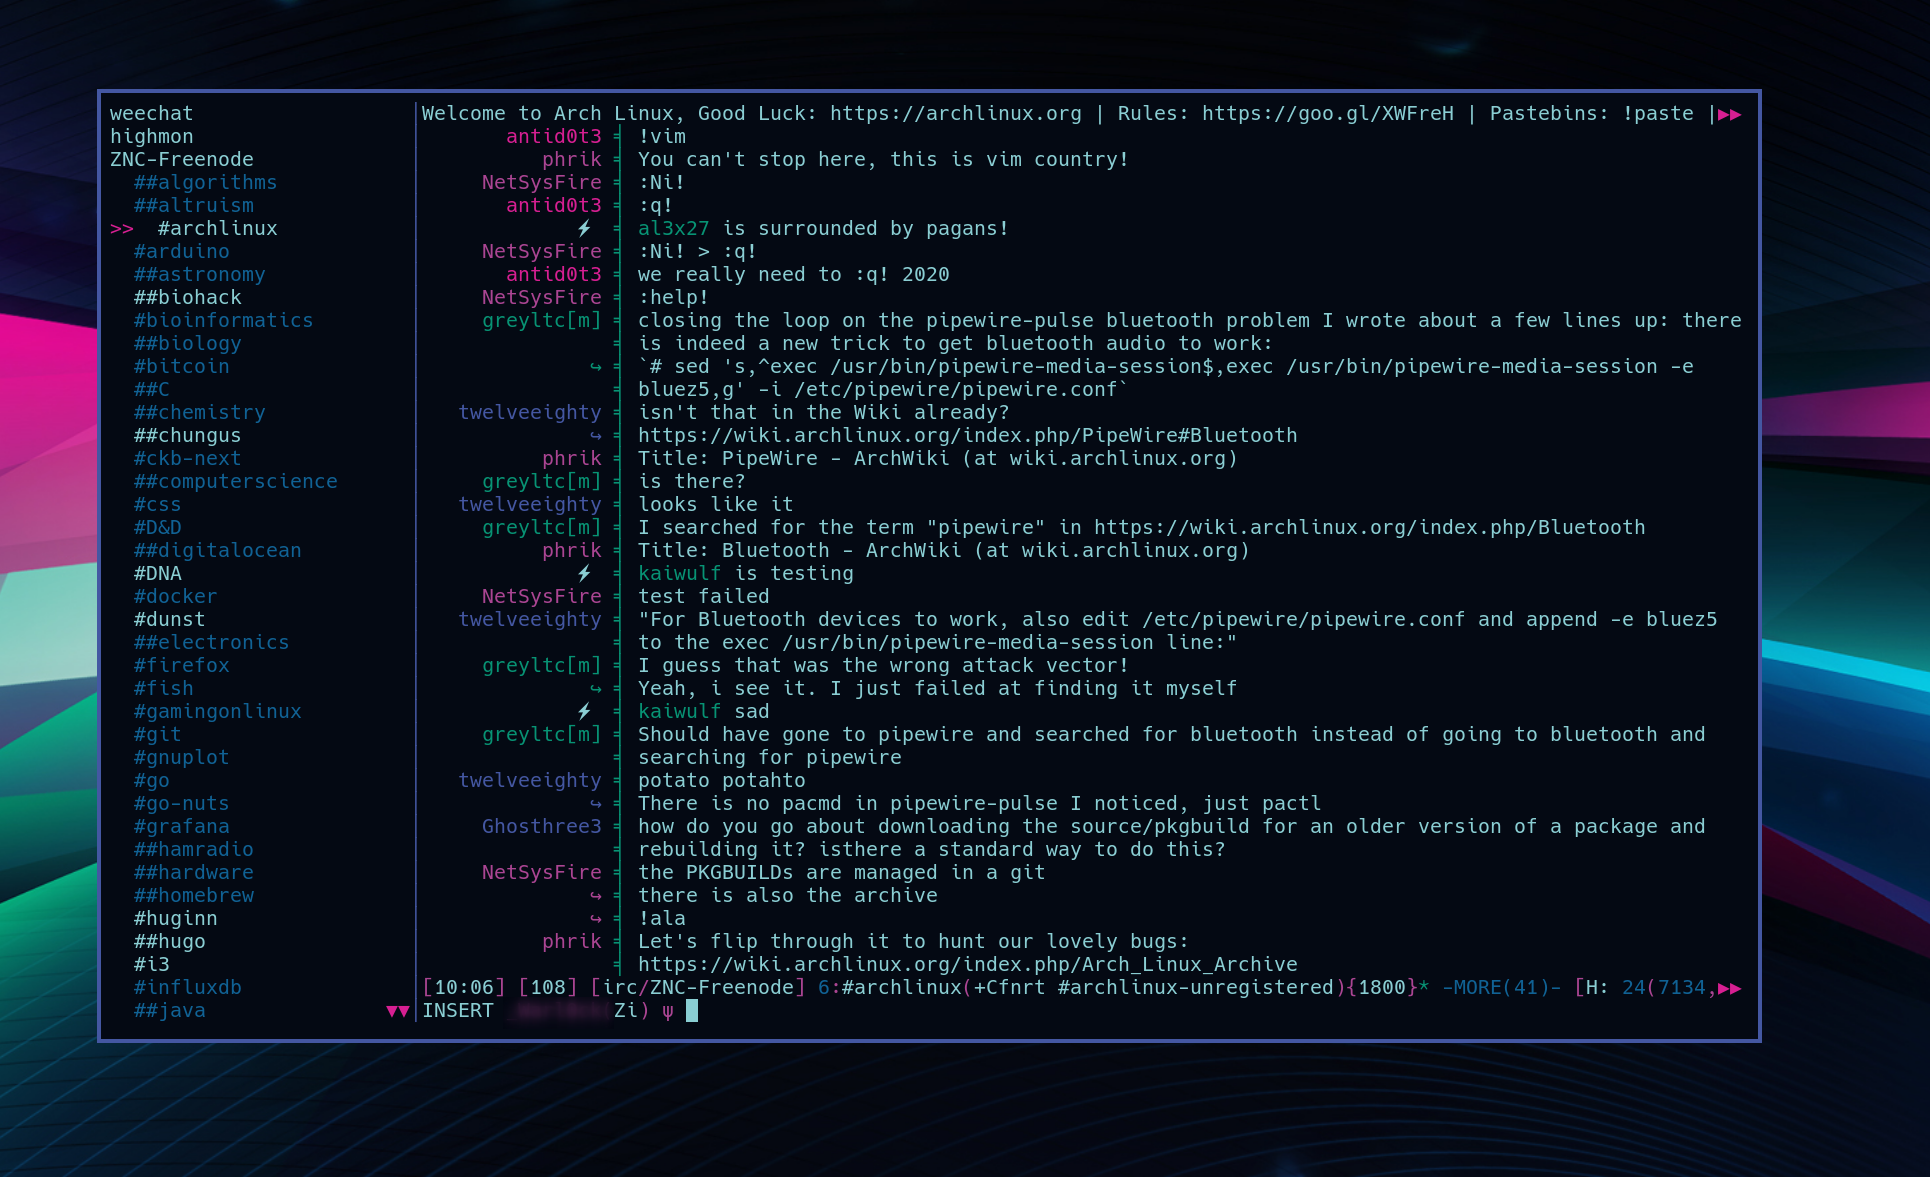This screenshot has width=1930, height=1177.
Task: Select the weechat core buffer
Action: click(x=151, y=114)
